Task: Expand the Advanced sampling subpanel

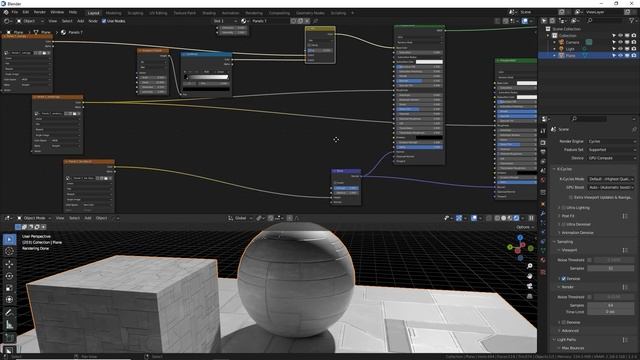Action: pyautogui.click(x=570, y=331)
